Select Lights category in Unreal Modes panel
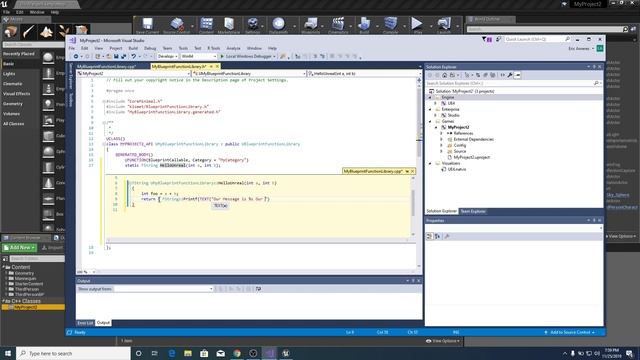Screen dimensions: 640x360 9,74
